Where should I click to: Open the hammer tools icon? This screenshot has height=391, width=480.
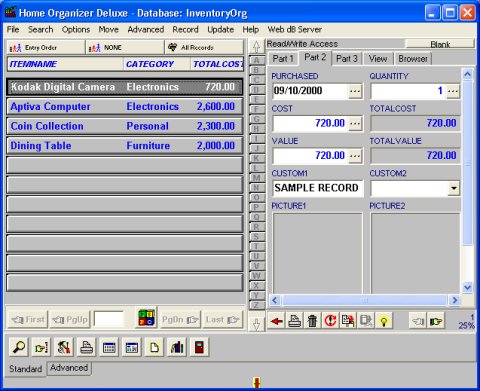64,347
